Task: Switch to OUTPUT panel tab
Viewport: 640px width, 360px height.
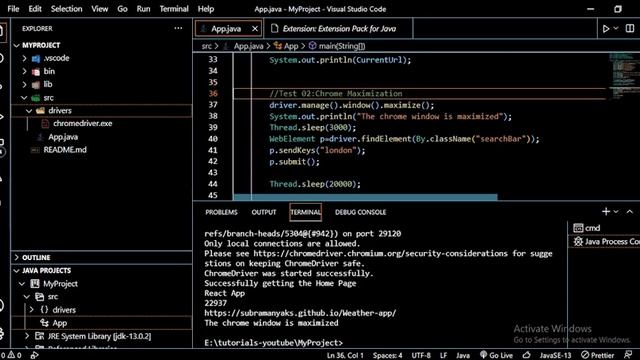Action: (264, 212)
